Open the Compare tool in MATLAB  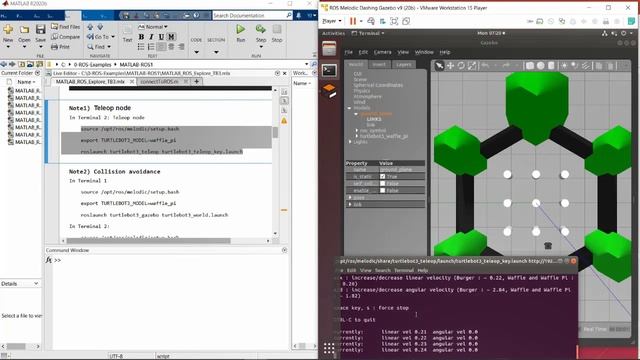click(x=65, y=37)
